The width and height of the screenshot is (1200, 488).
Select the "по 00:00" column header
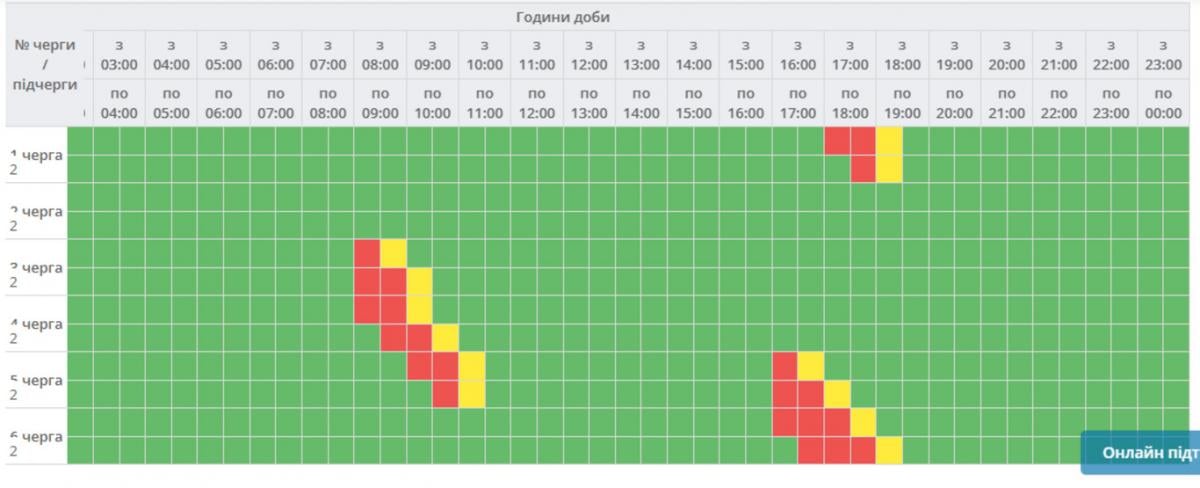point(1162,103)
